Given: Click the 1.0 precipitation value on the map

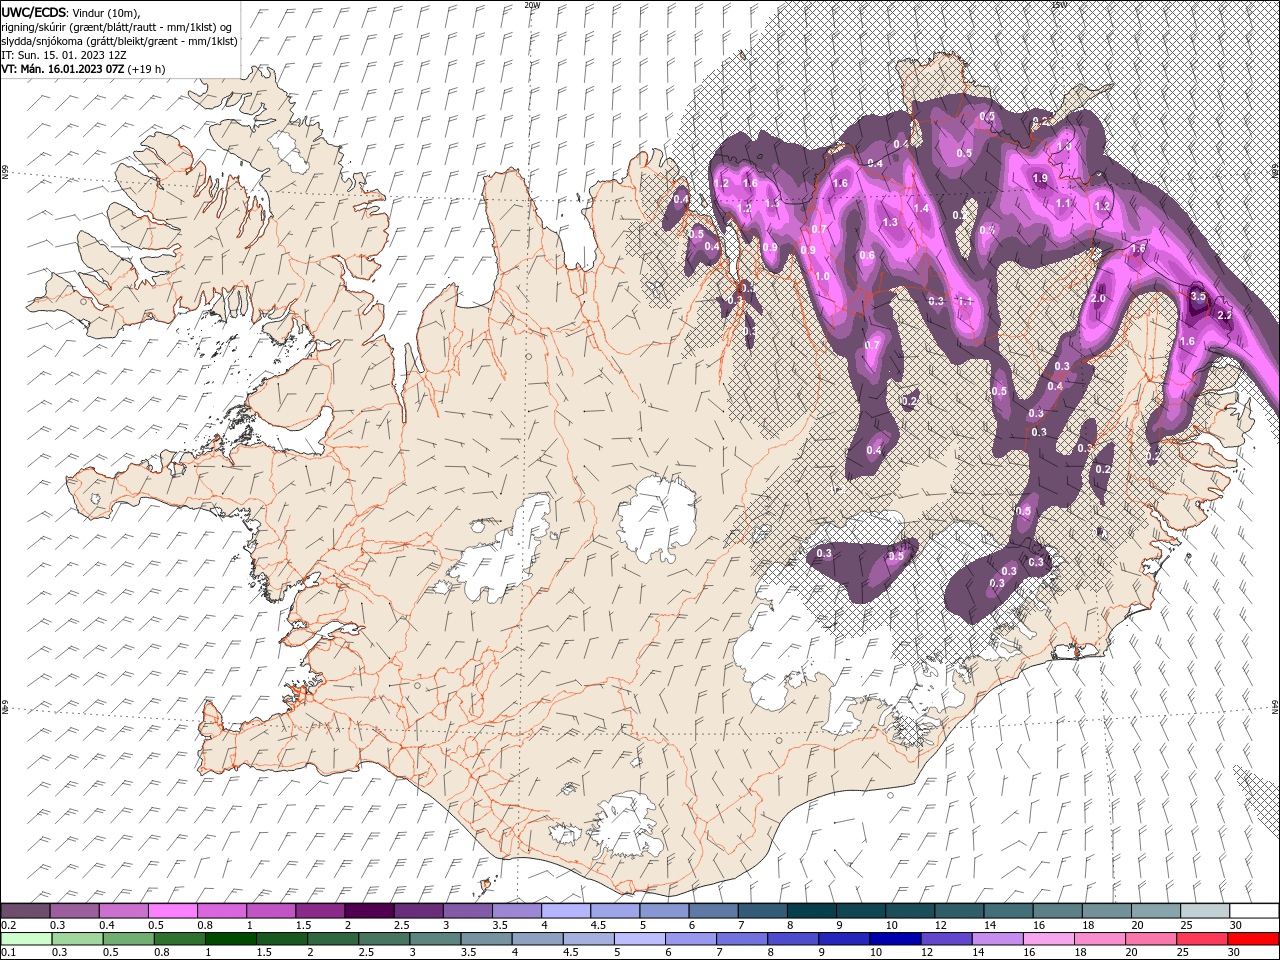Looking at the screenshot, I should (x=823, y=277).
